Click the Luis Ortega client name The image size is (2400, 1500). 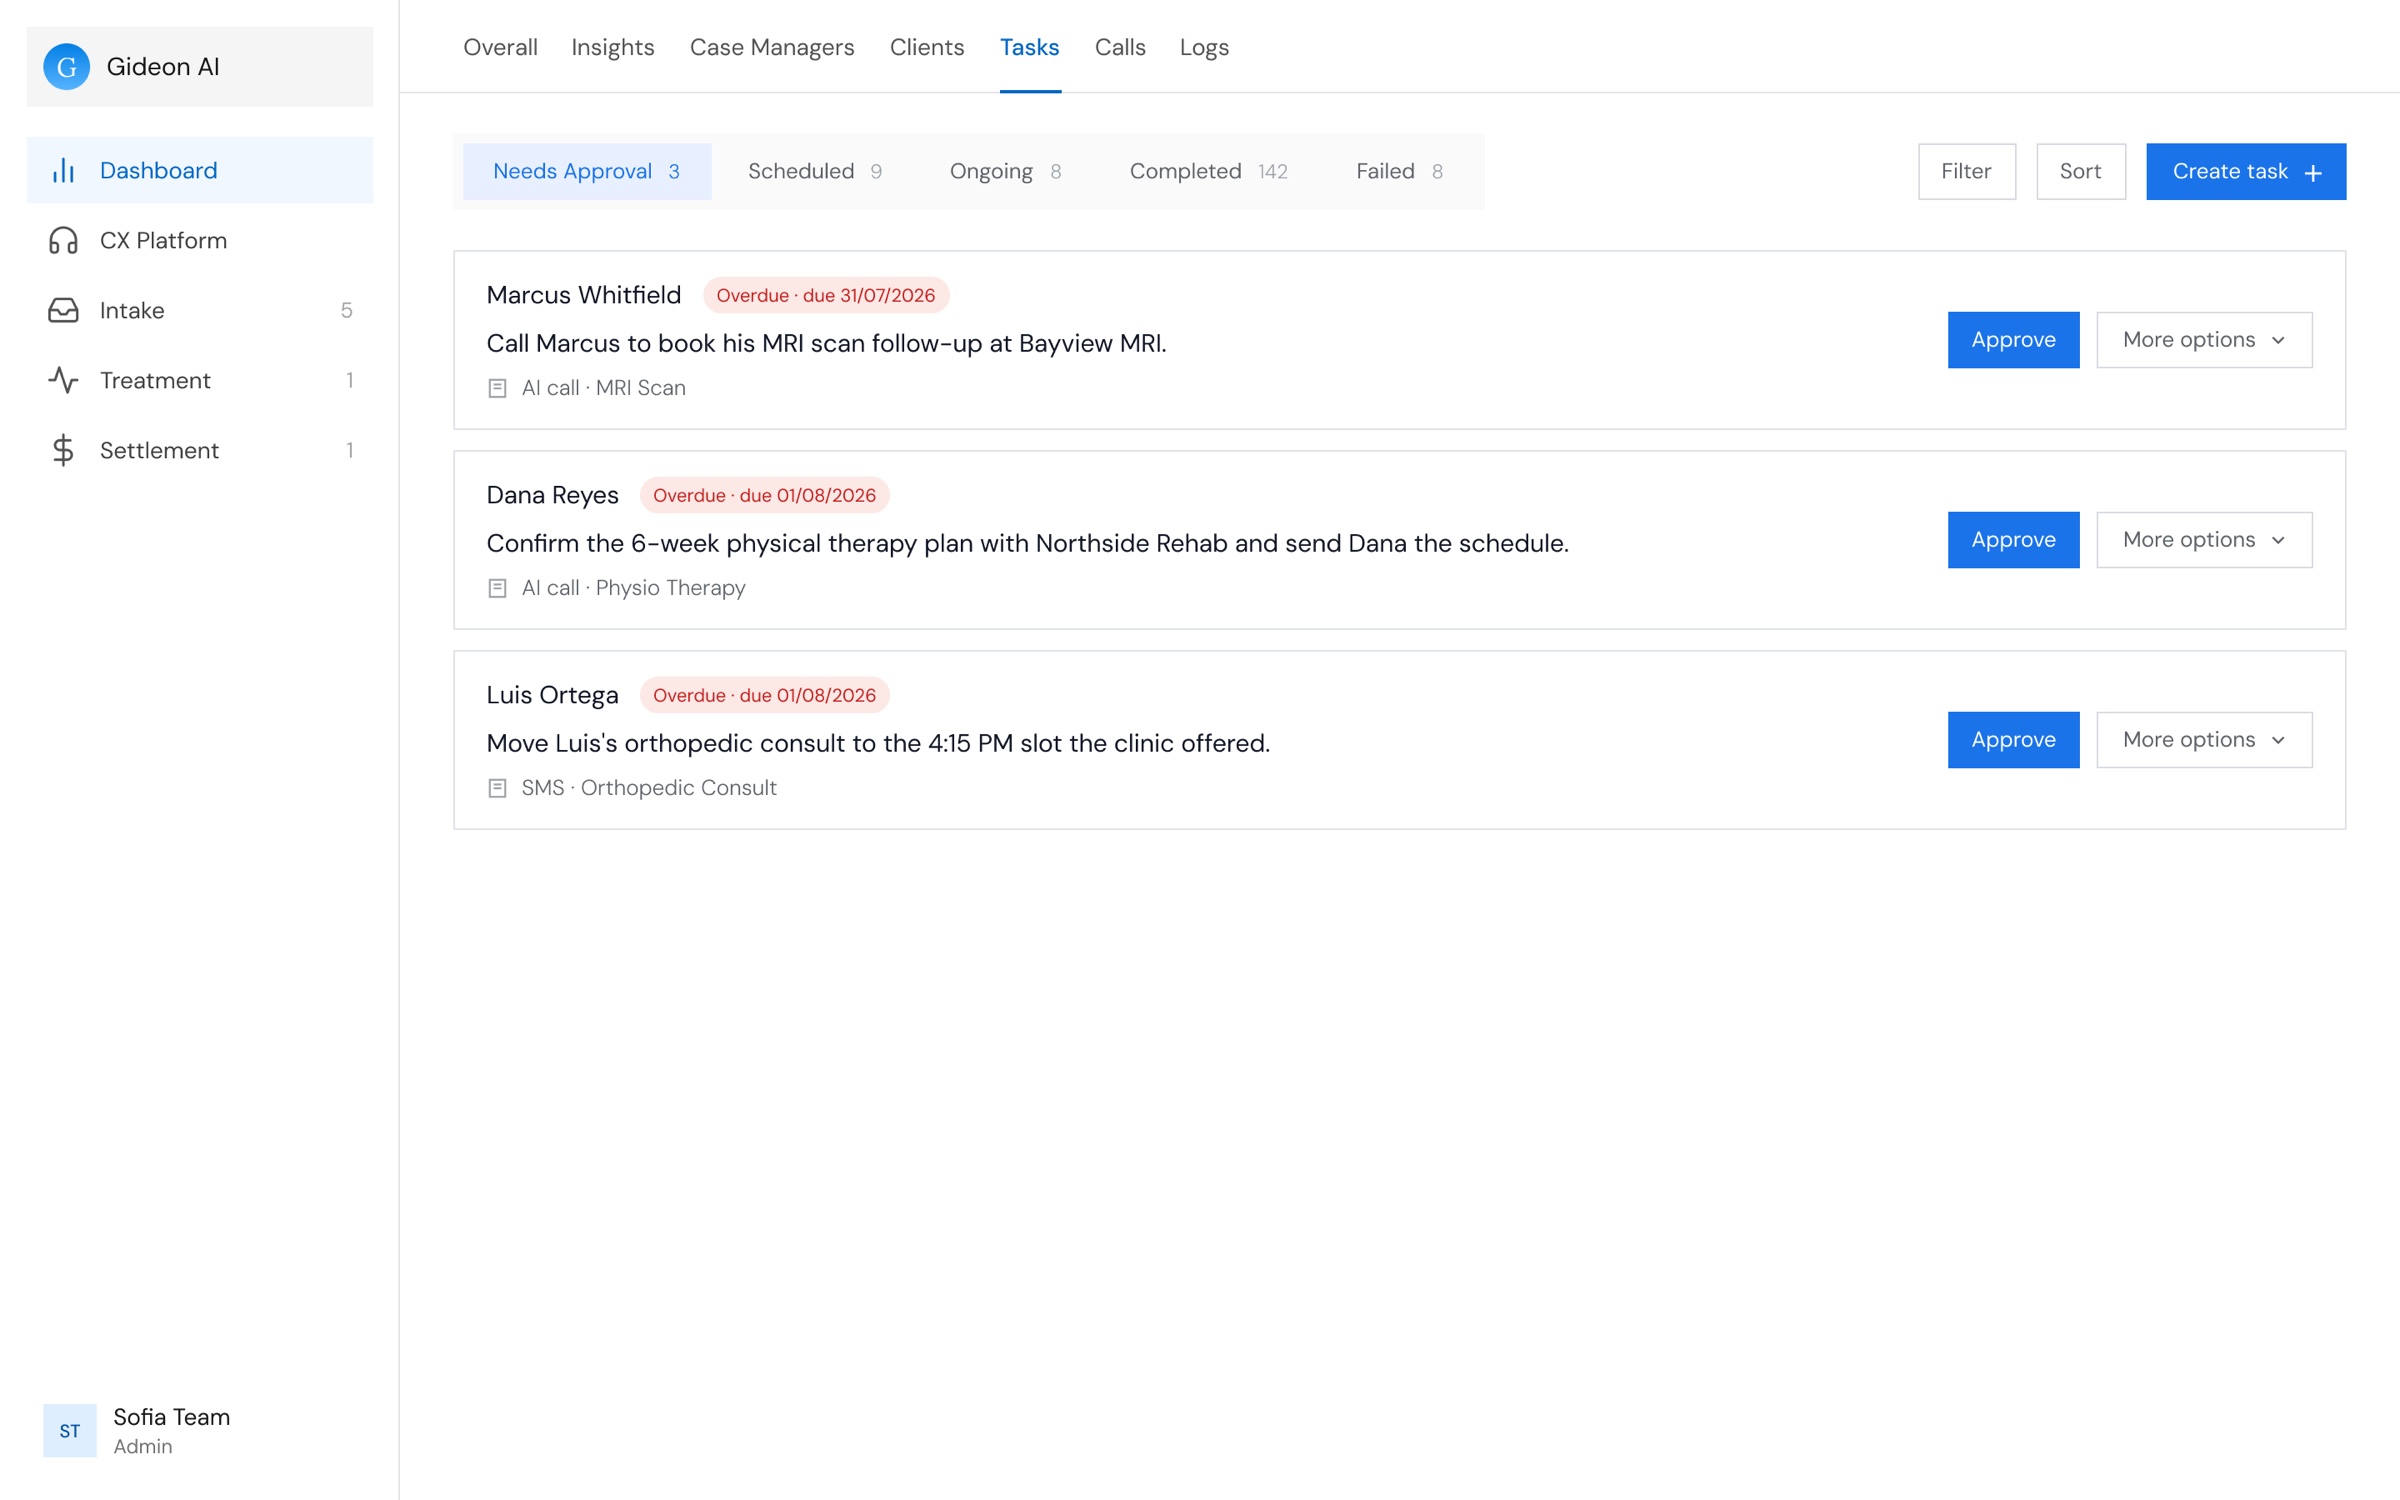click(x=553, y=695)
